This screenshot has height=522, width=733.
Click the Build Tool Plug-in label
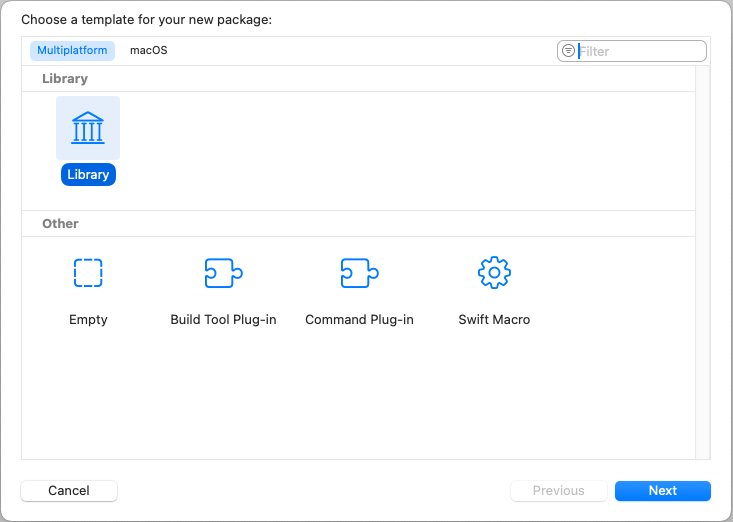(223, 320)
